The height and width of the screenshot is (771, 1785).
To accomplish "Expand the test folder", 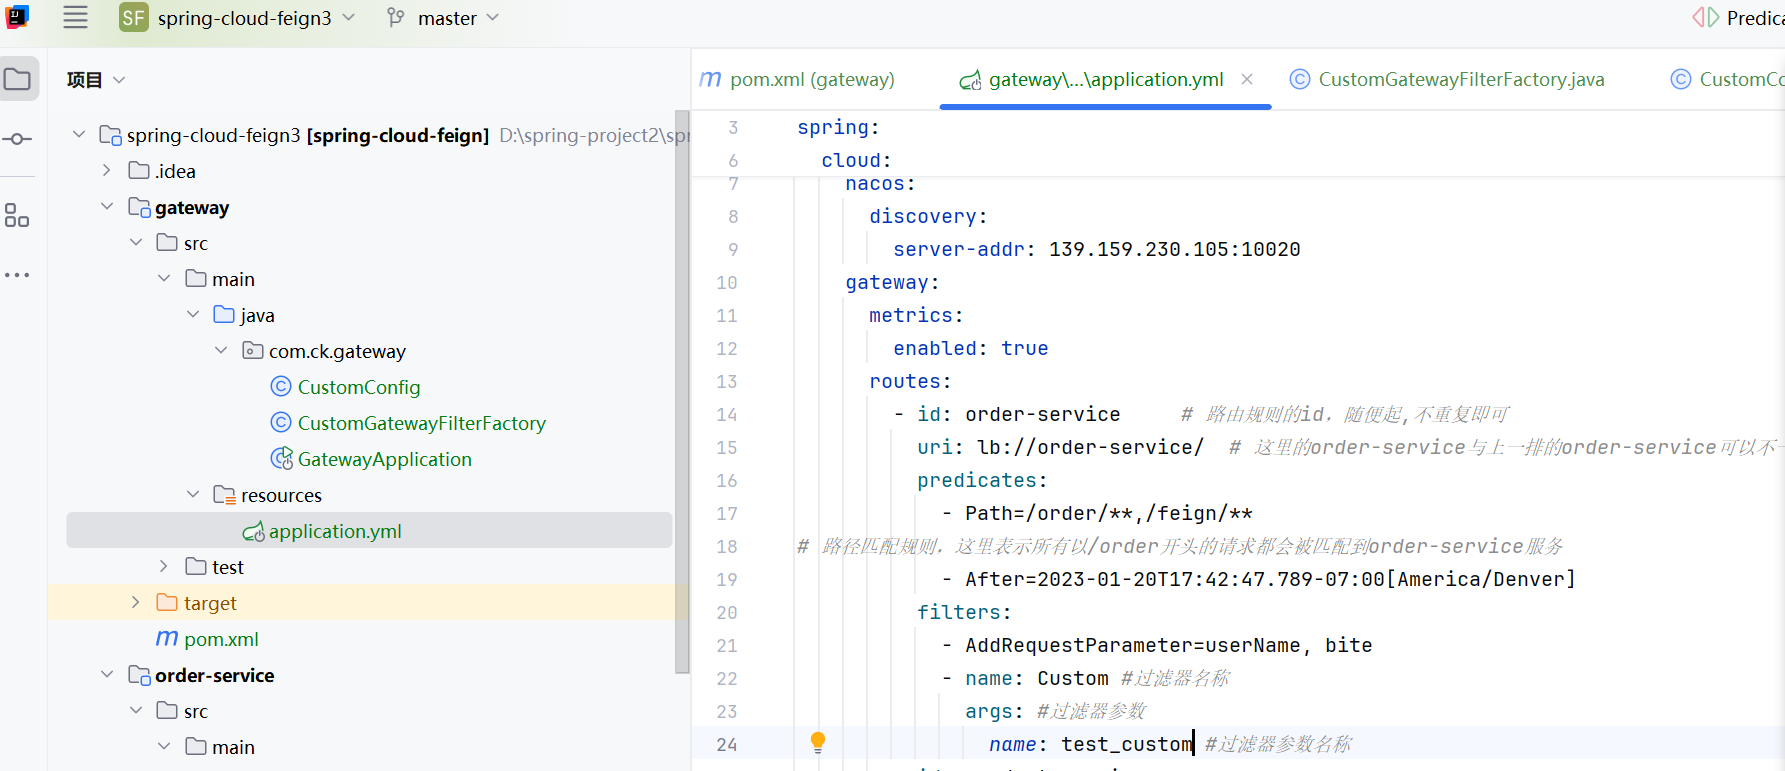I will [164, 566].
